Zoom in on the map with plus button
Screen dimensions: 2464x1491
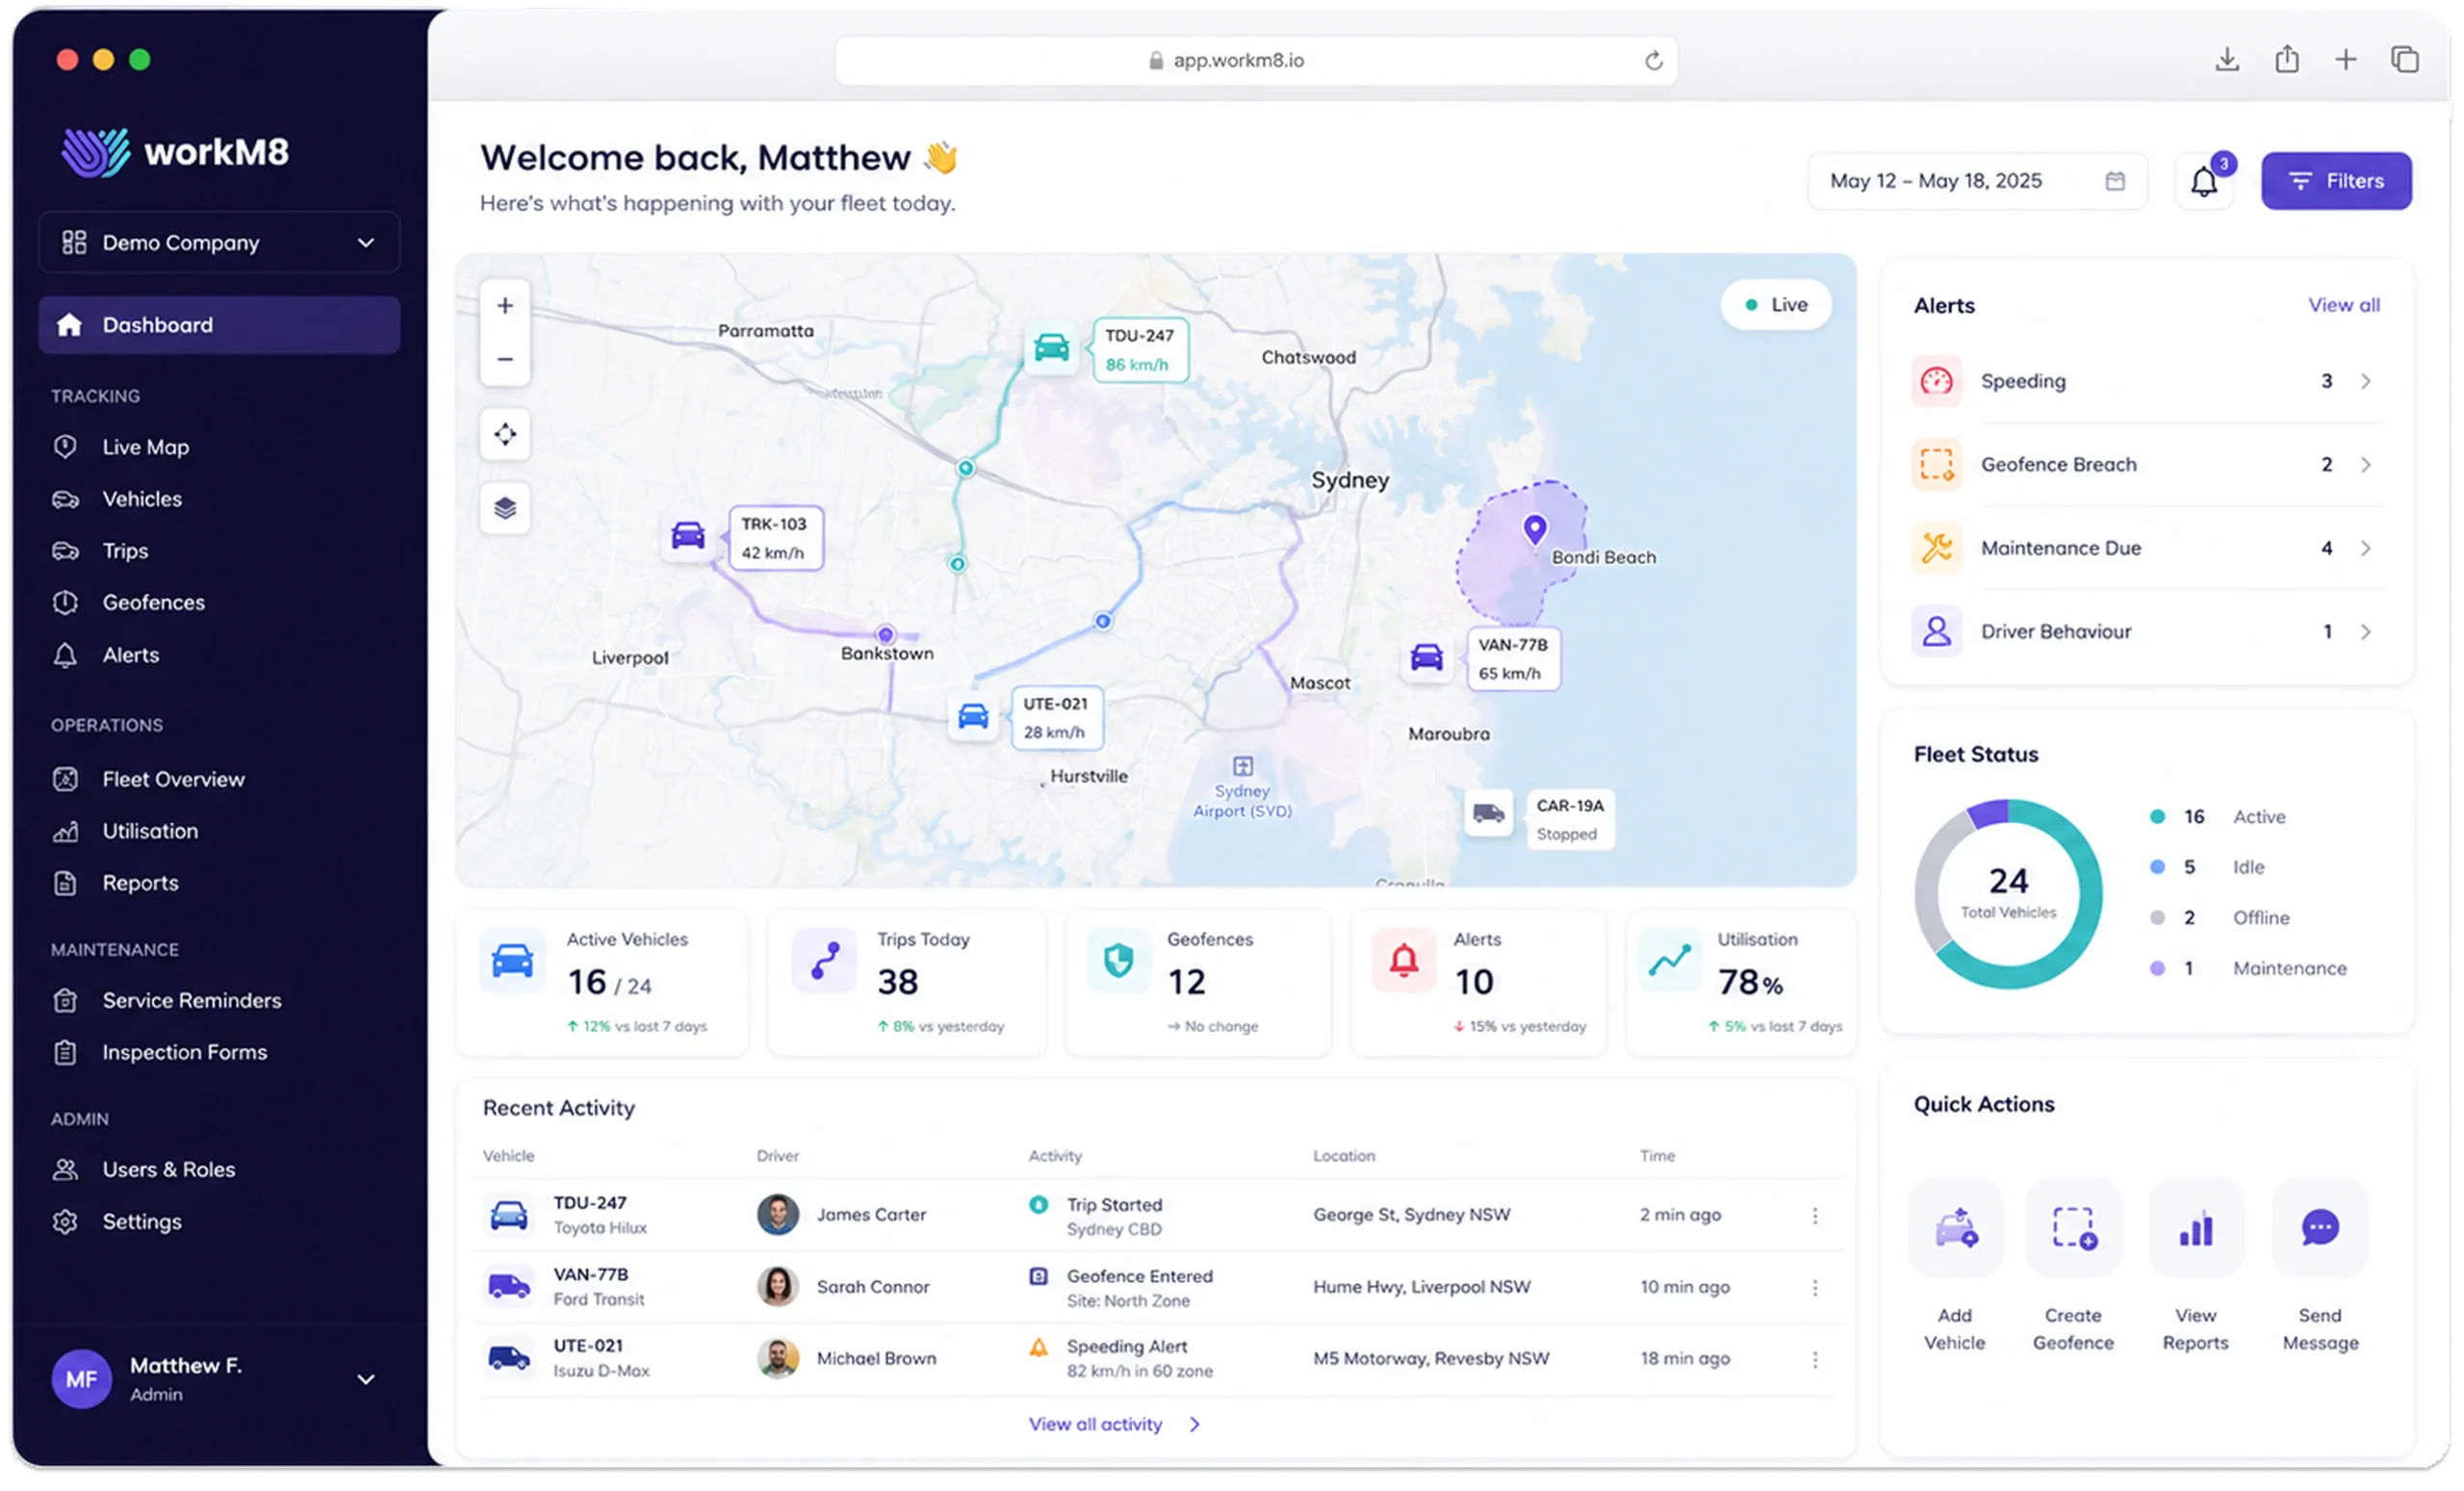click(505, 306)
